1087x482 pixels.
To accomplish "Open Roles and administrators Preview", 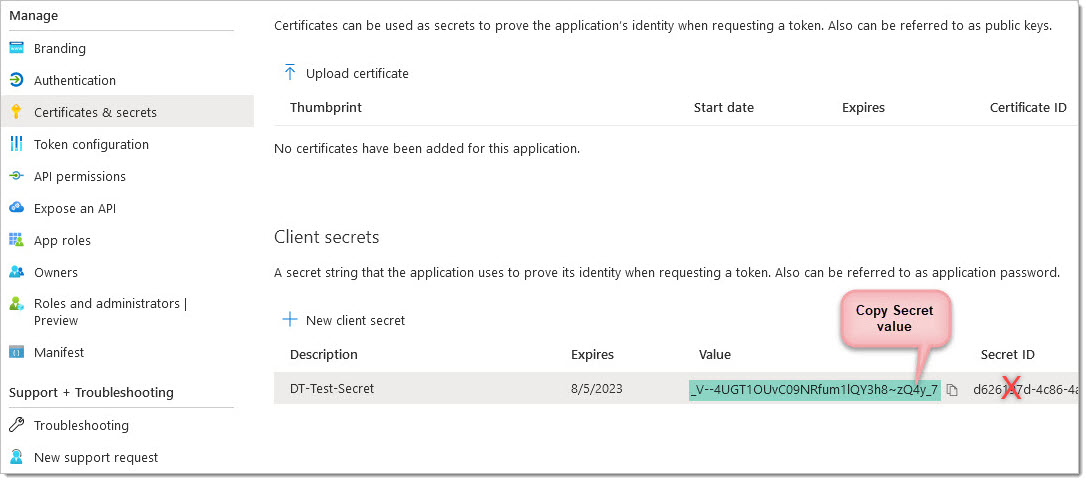I will [x=110, y=312].
